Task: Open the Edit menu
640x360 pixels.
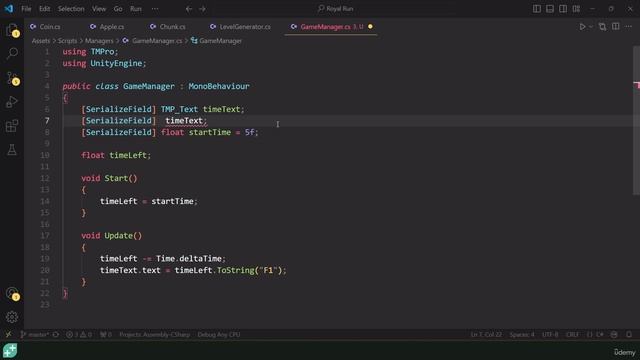Action: pyautogui.click(x=44, y=9)
